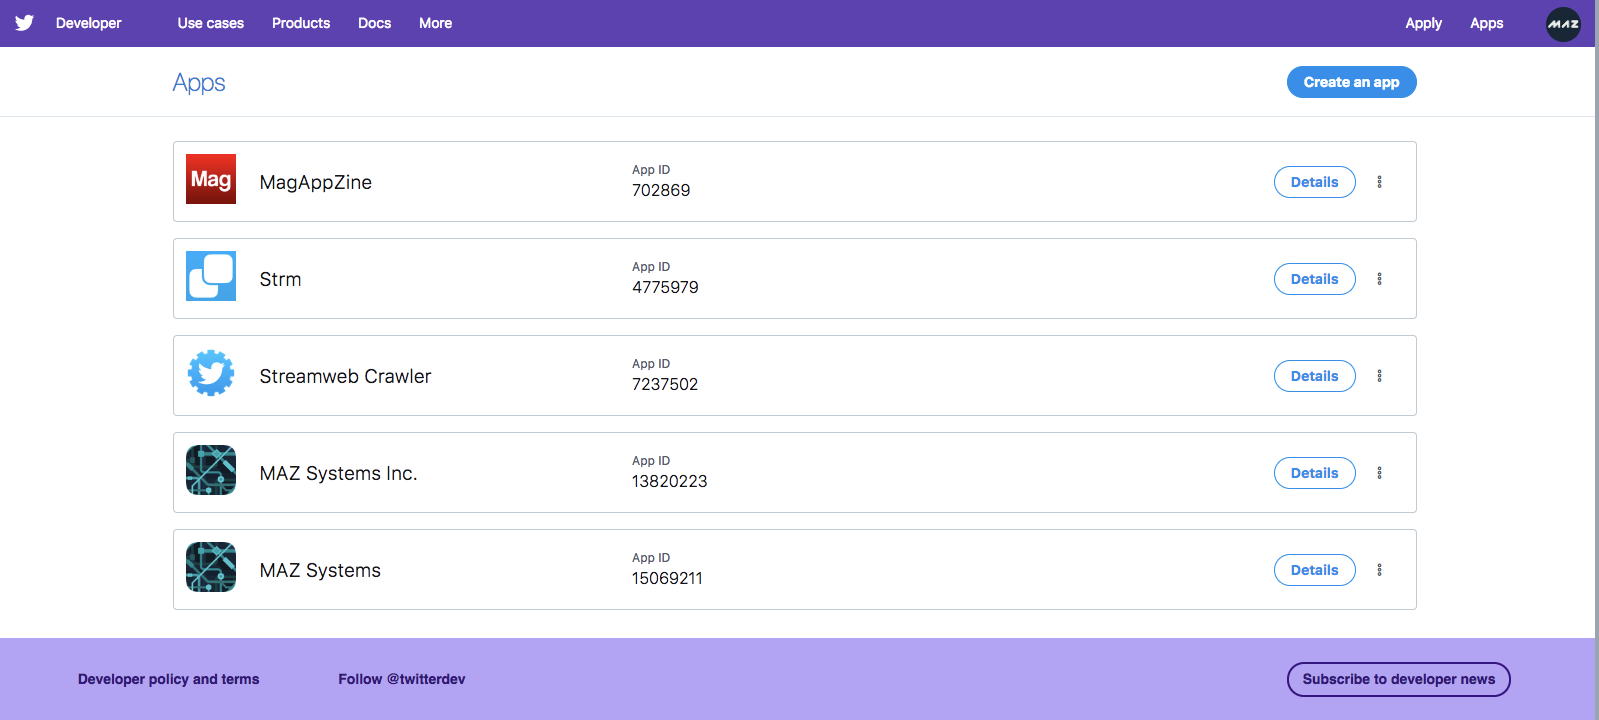Screen dimensions: 1599x720
Task: View Details for MAZ Systems app
Action: (x=1314, y=570)
